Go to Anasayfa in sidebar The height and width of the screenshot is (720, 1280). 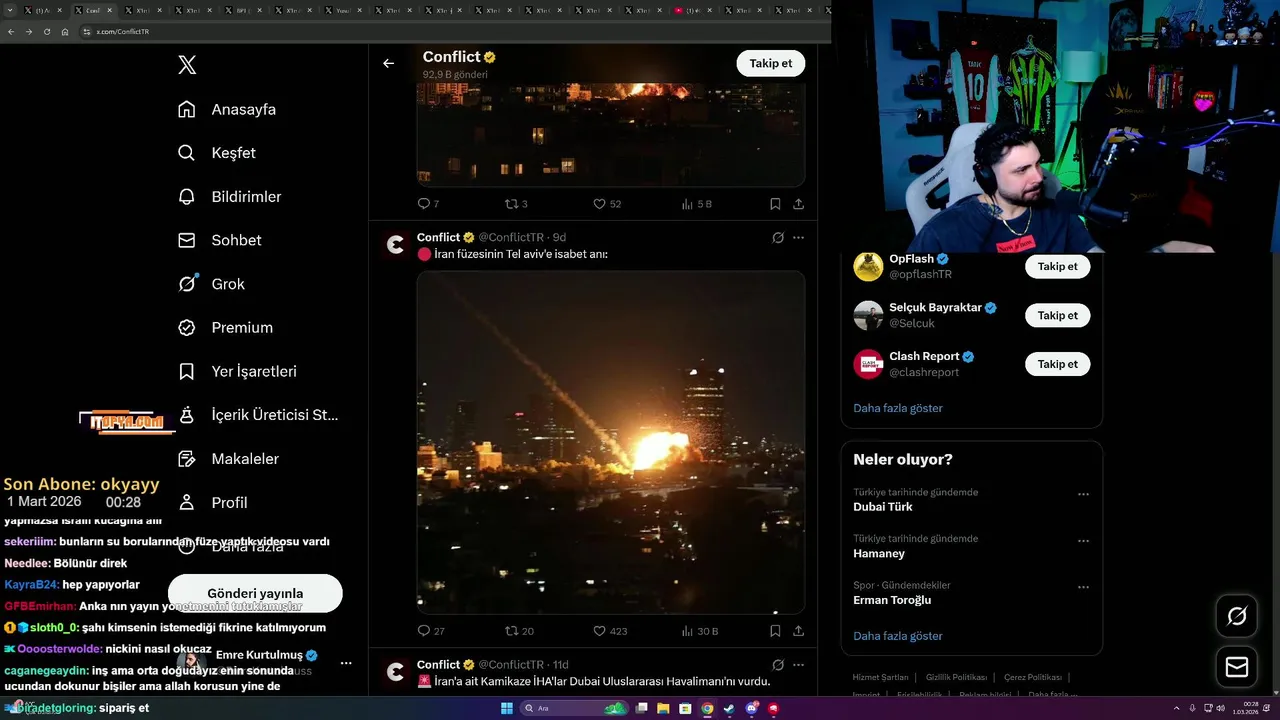pos(243,109)
